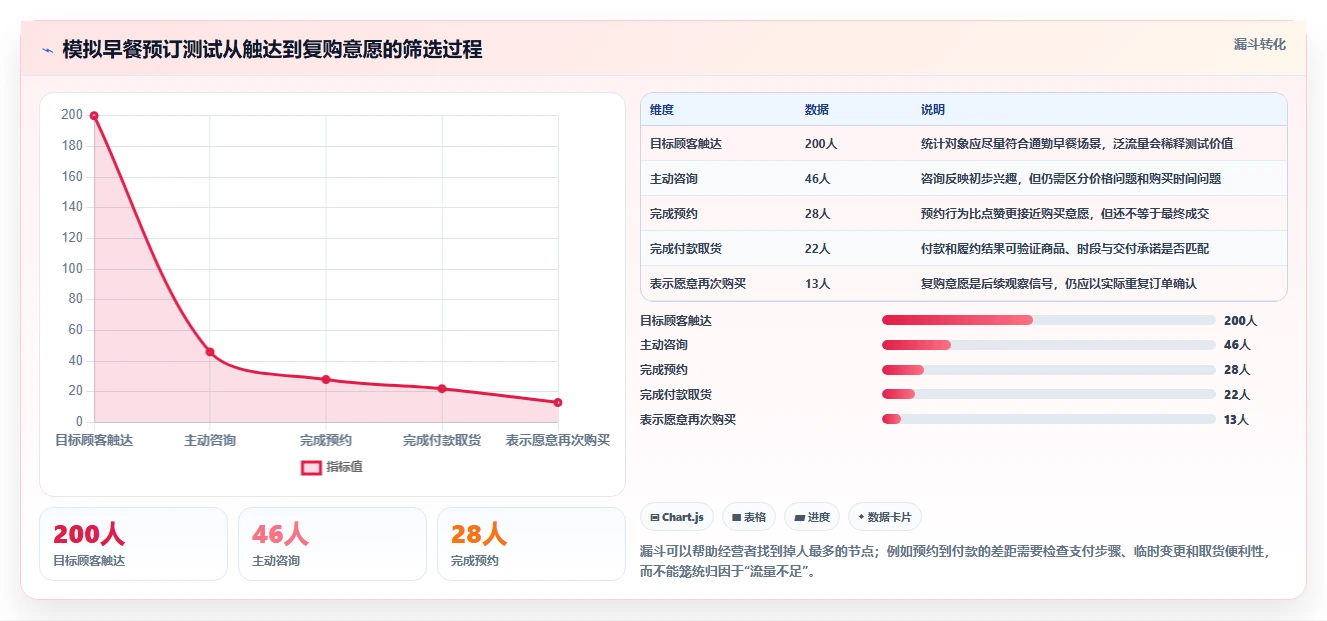Select table cell 完成付款取货 in 维度 column
1327x621 pixels.
(x=686, y=249)
